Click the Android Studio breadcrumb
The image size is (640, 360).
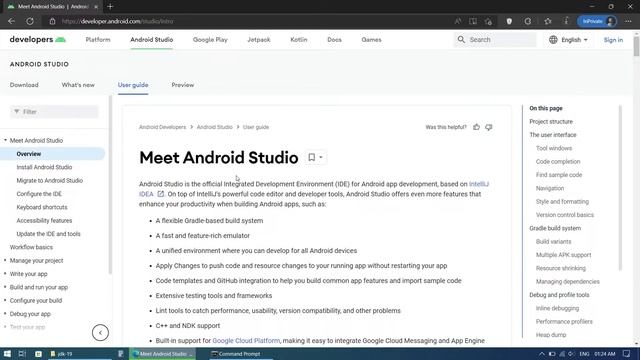pos(215,127)
